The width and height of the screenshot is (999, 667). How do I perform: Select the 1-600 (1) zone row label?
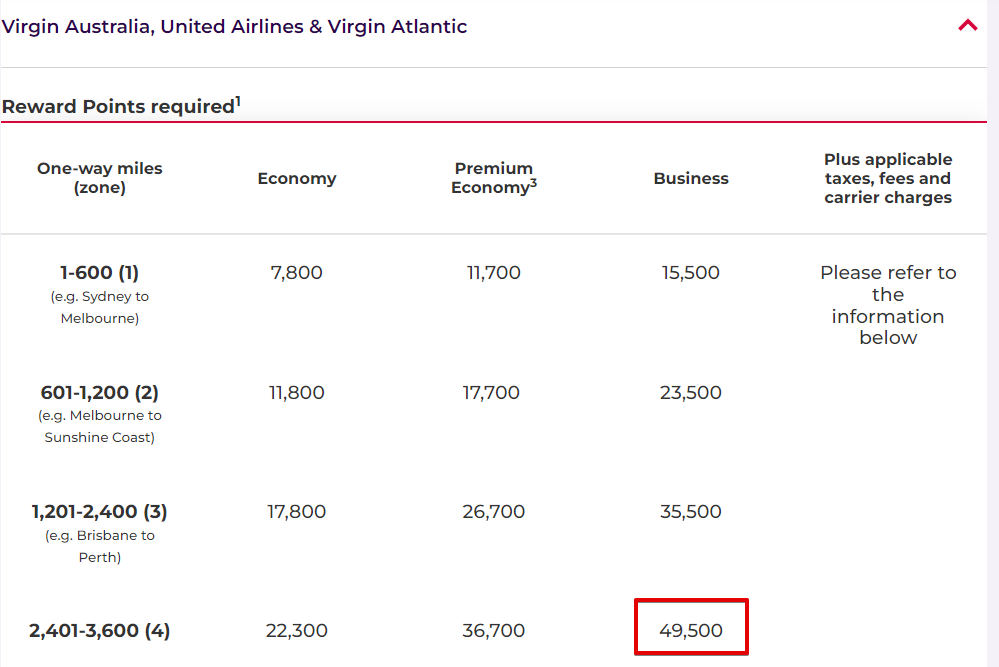point(99,273)
